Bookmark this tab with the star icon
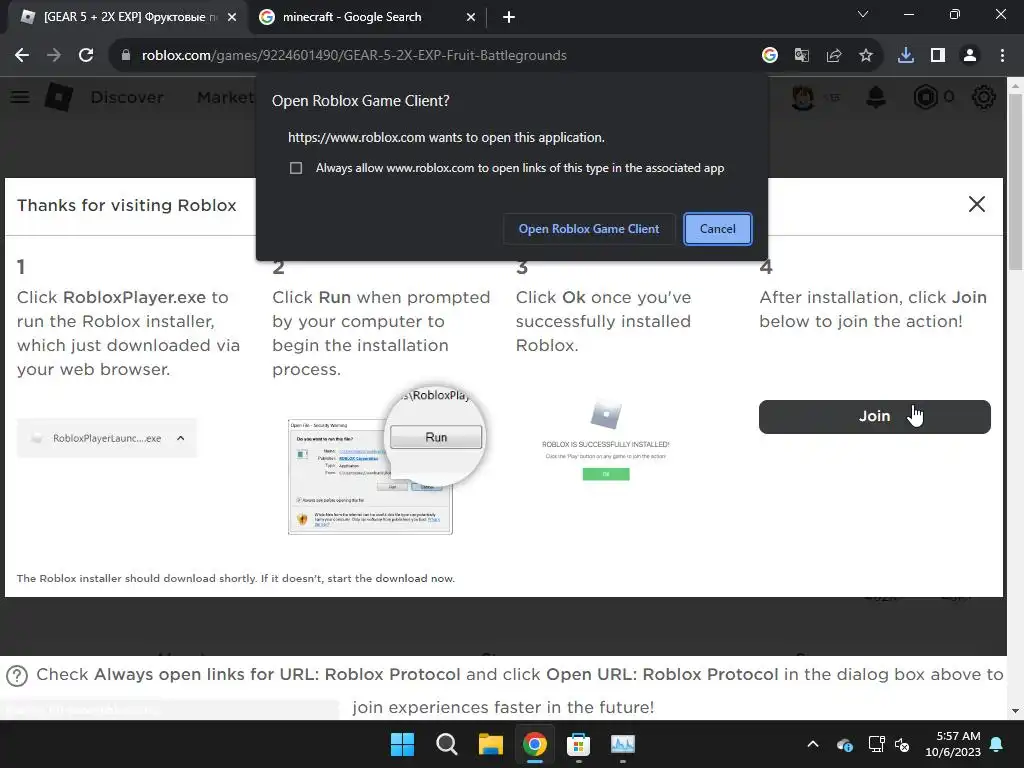 866,56
